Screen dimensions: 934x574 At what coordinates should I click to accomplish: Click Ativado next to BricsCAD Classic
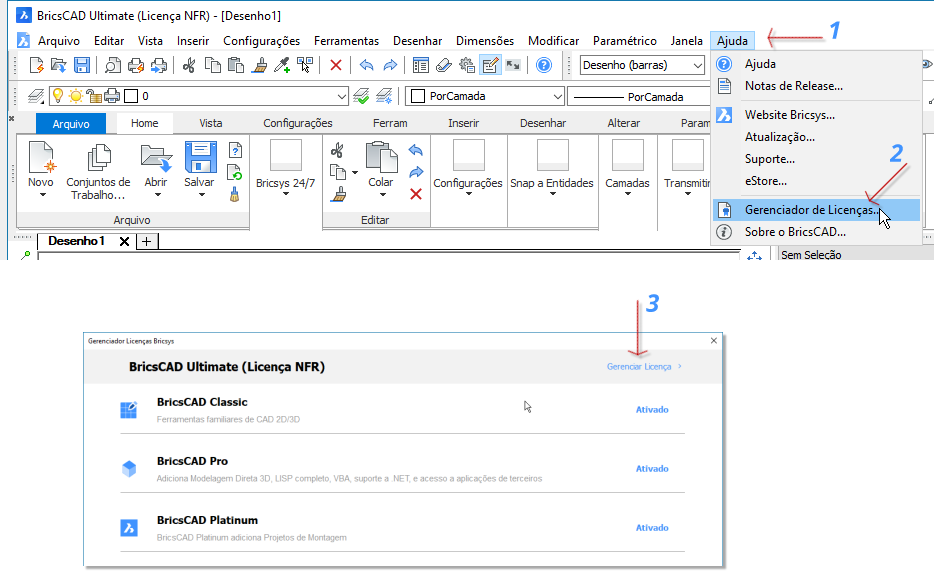click(x=652, y=410)
